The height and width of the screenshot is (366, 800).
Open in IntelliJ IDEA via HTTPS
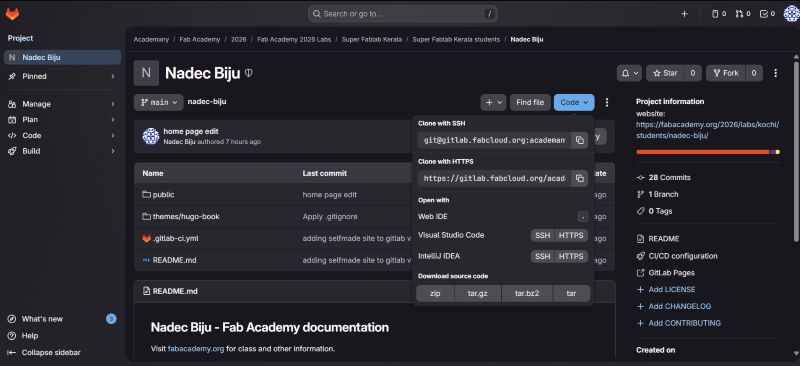click(571, 256)
